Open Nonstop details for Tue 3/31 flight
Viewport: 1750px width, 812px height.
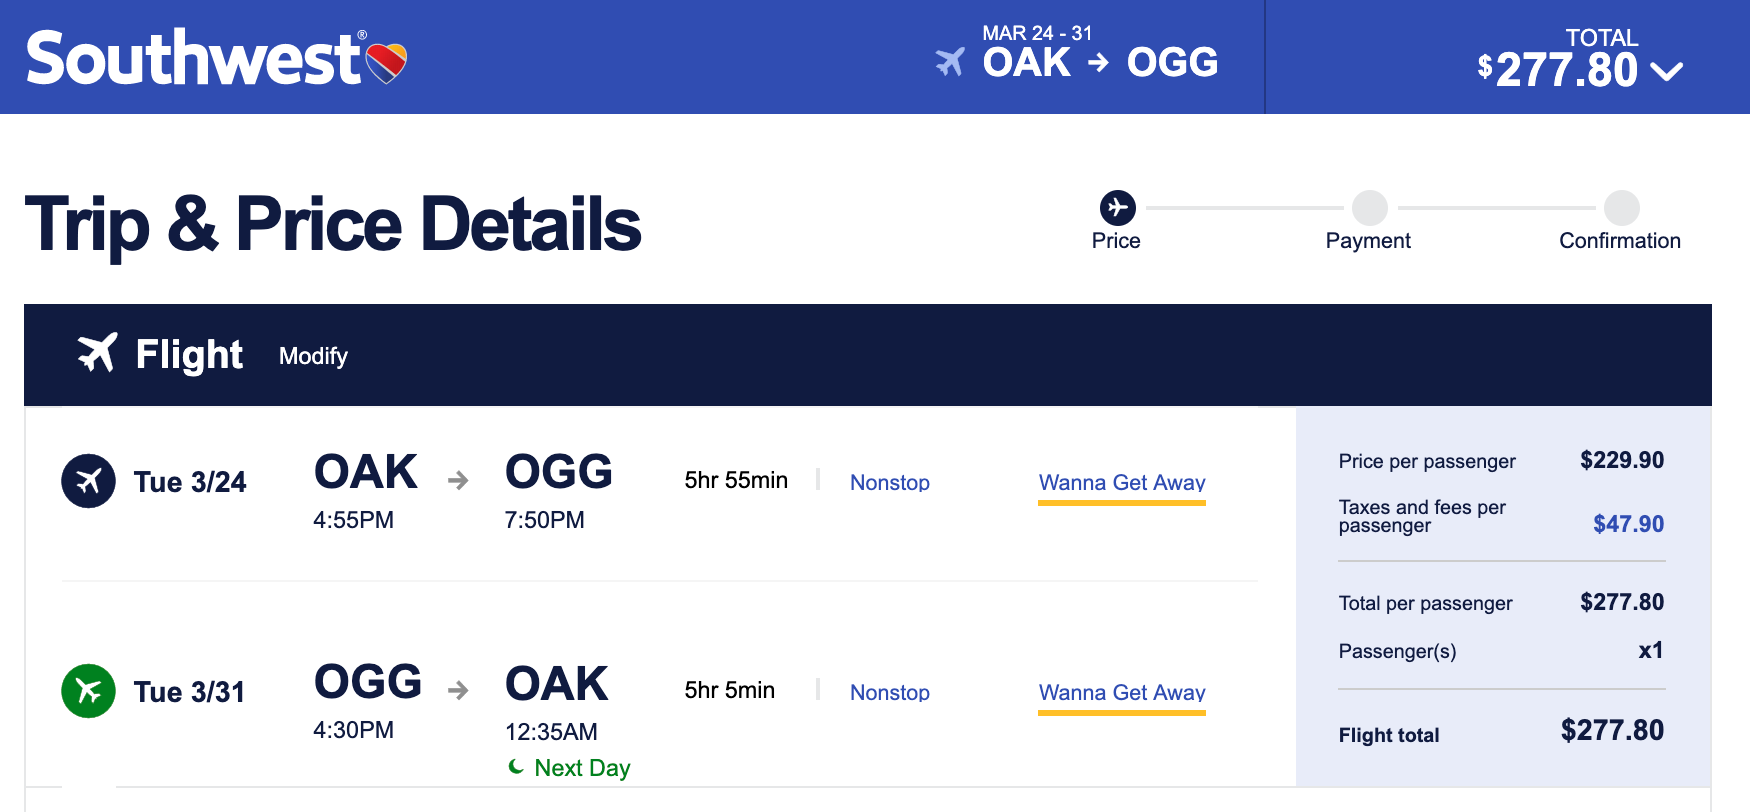pos(889,692)
